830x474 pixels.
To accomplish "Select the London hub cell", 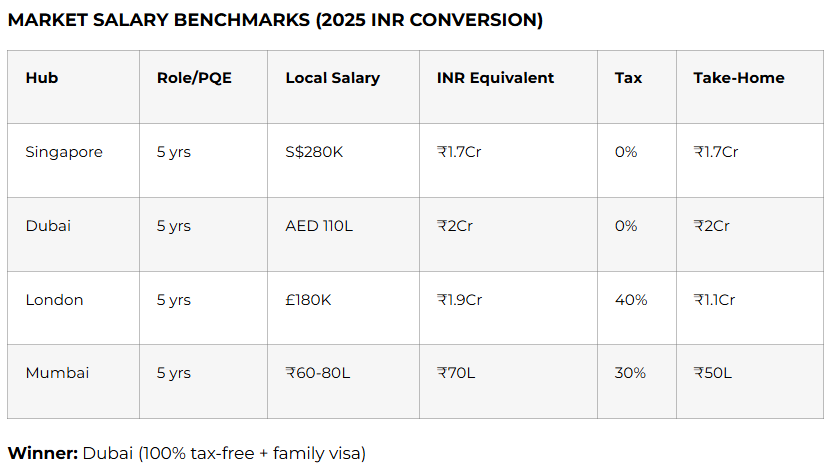I will pyautogui.click(x=54, y=300).
